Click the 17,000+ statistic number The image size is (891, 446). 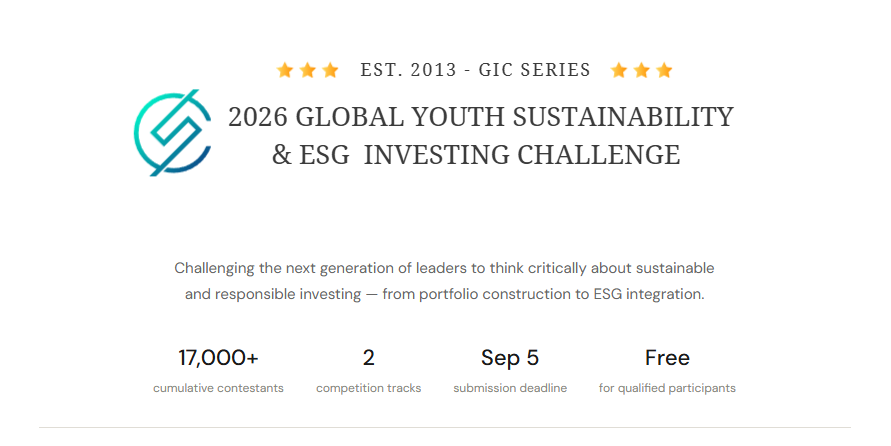[218, 358]
